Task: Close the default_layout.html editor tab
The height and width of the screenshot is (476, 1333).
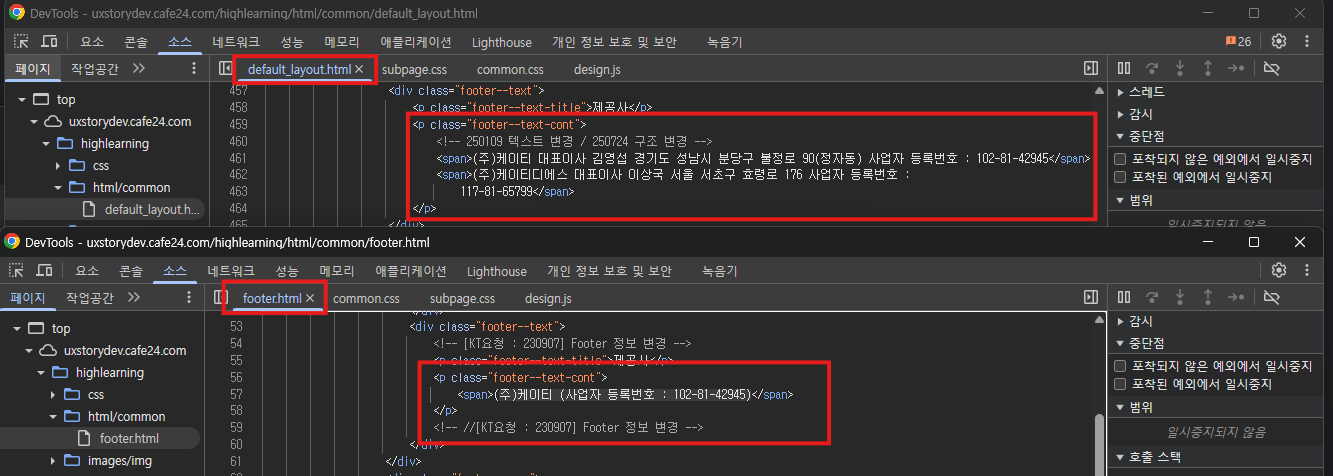Action: (x=359, y=69)
